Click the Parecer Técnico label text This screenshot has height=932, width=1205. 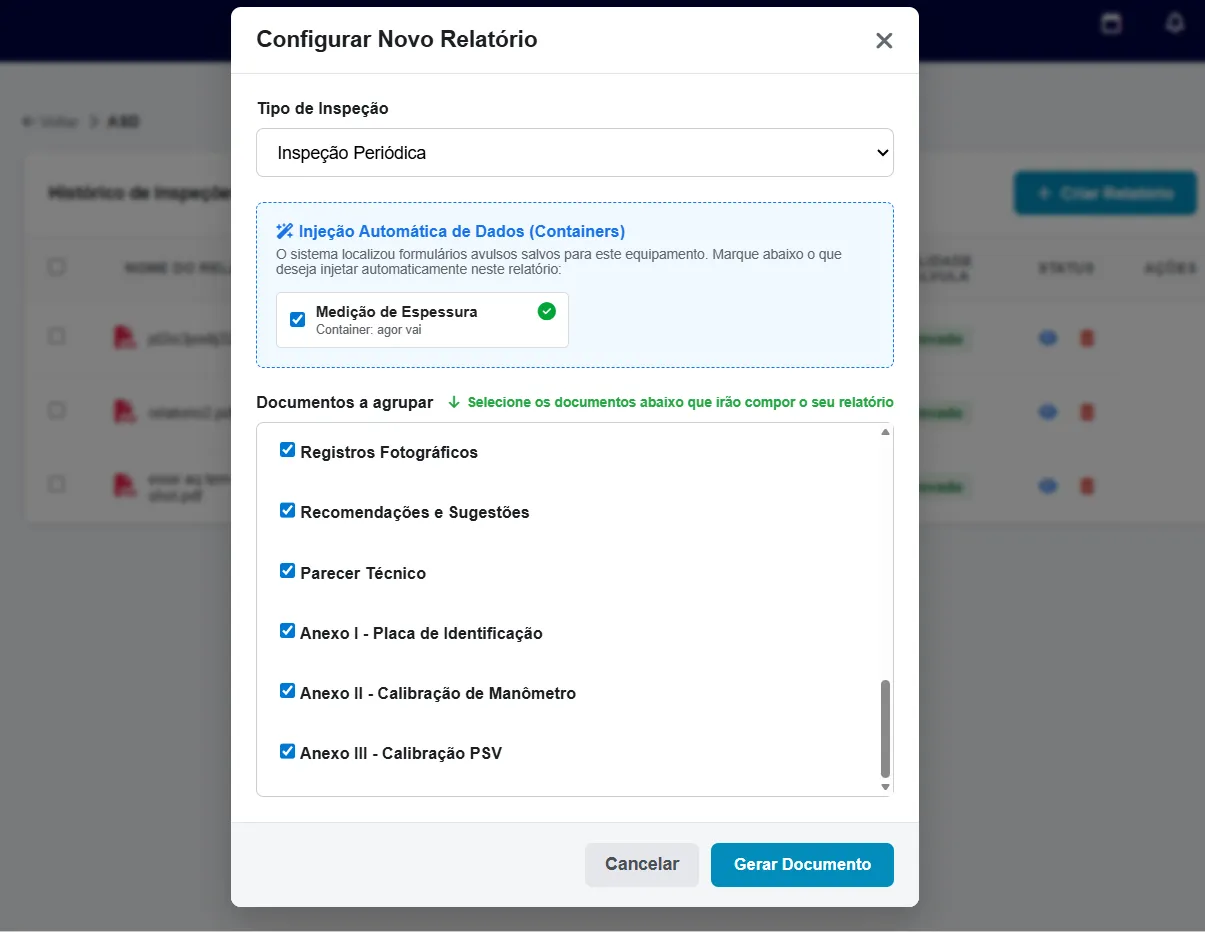[x=363, y=573]
